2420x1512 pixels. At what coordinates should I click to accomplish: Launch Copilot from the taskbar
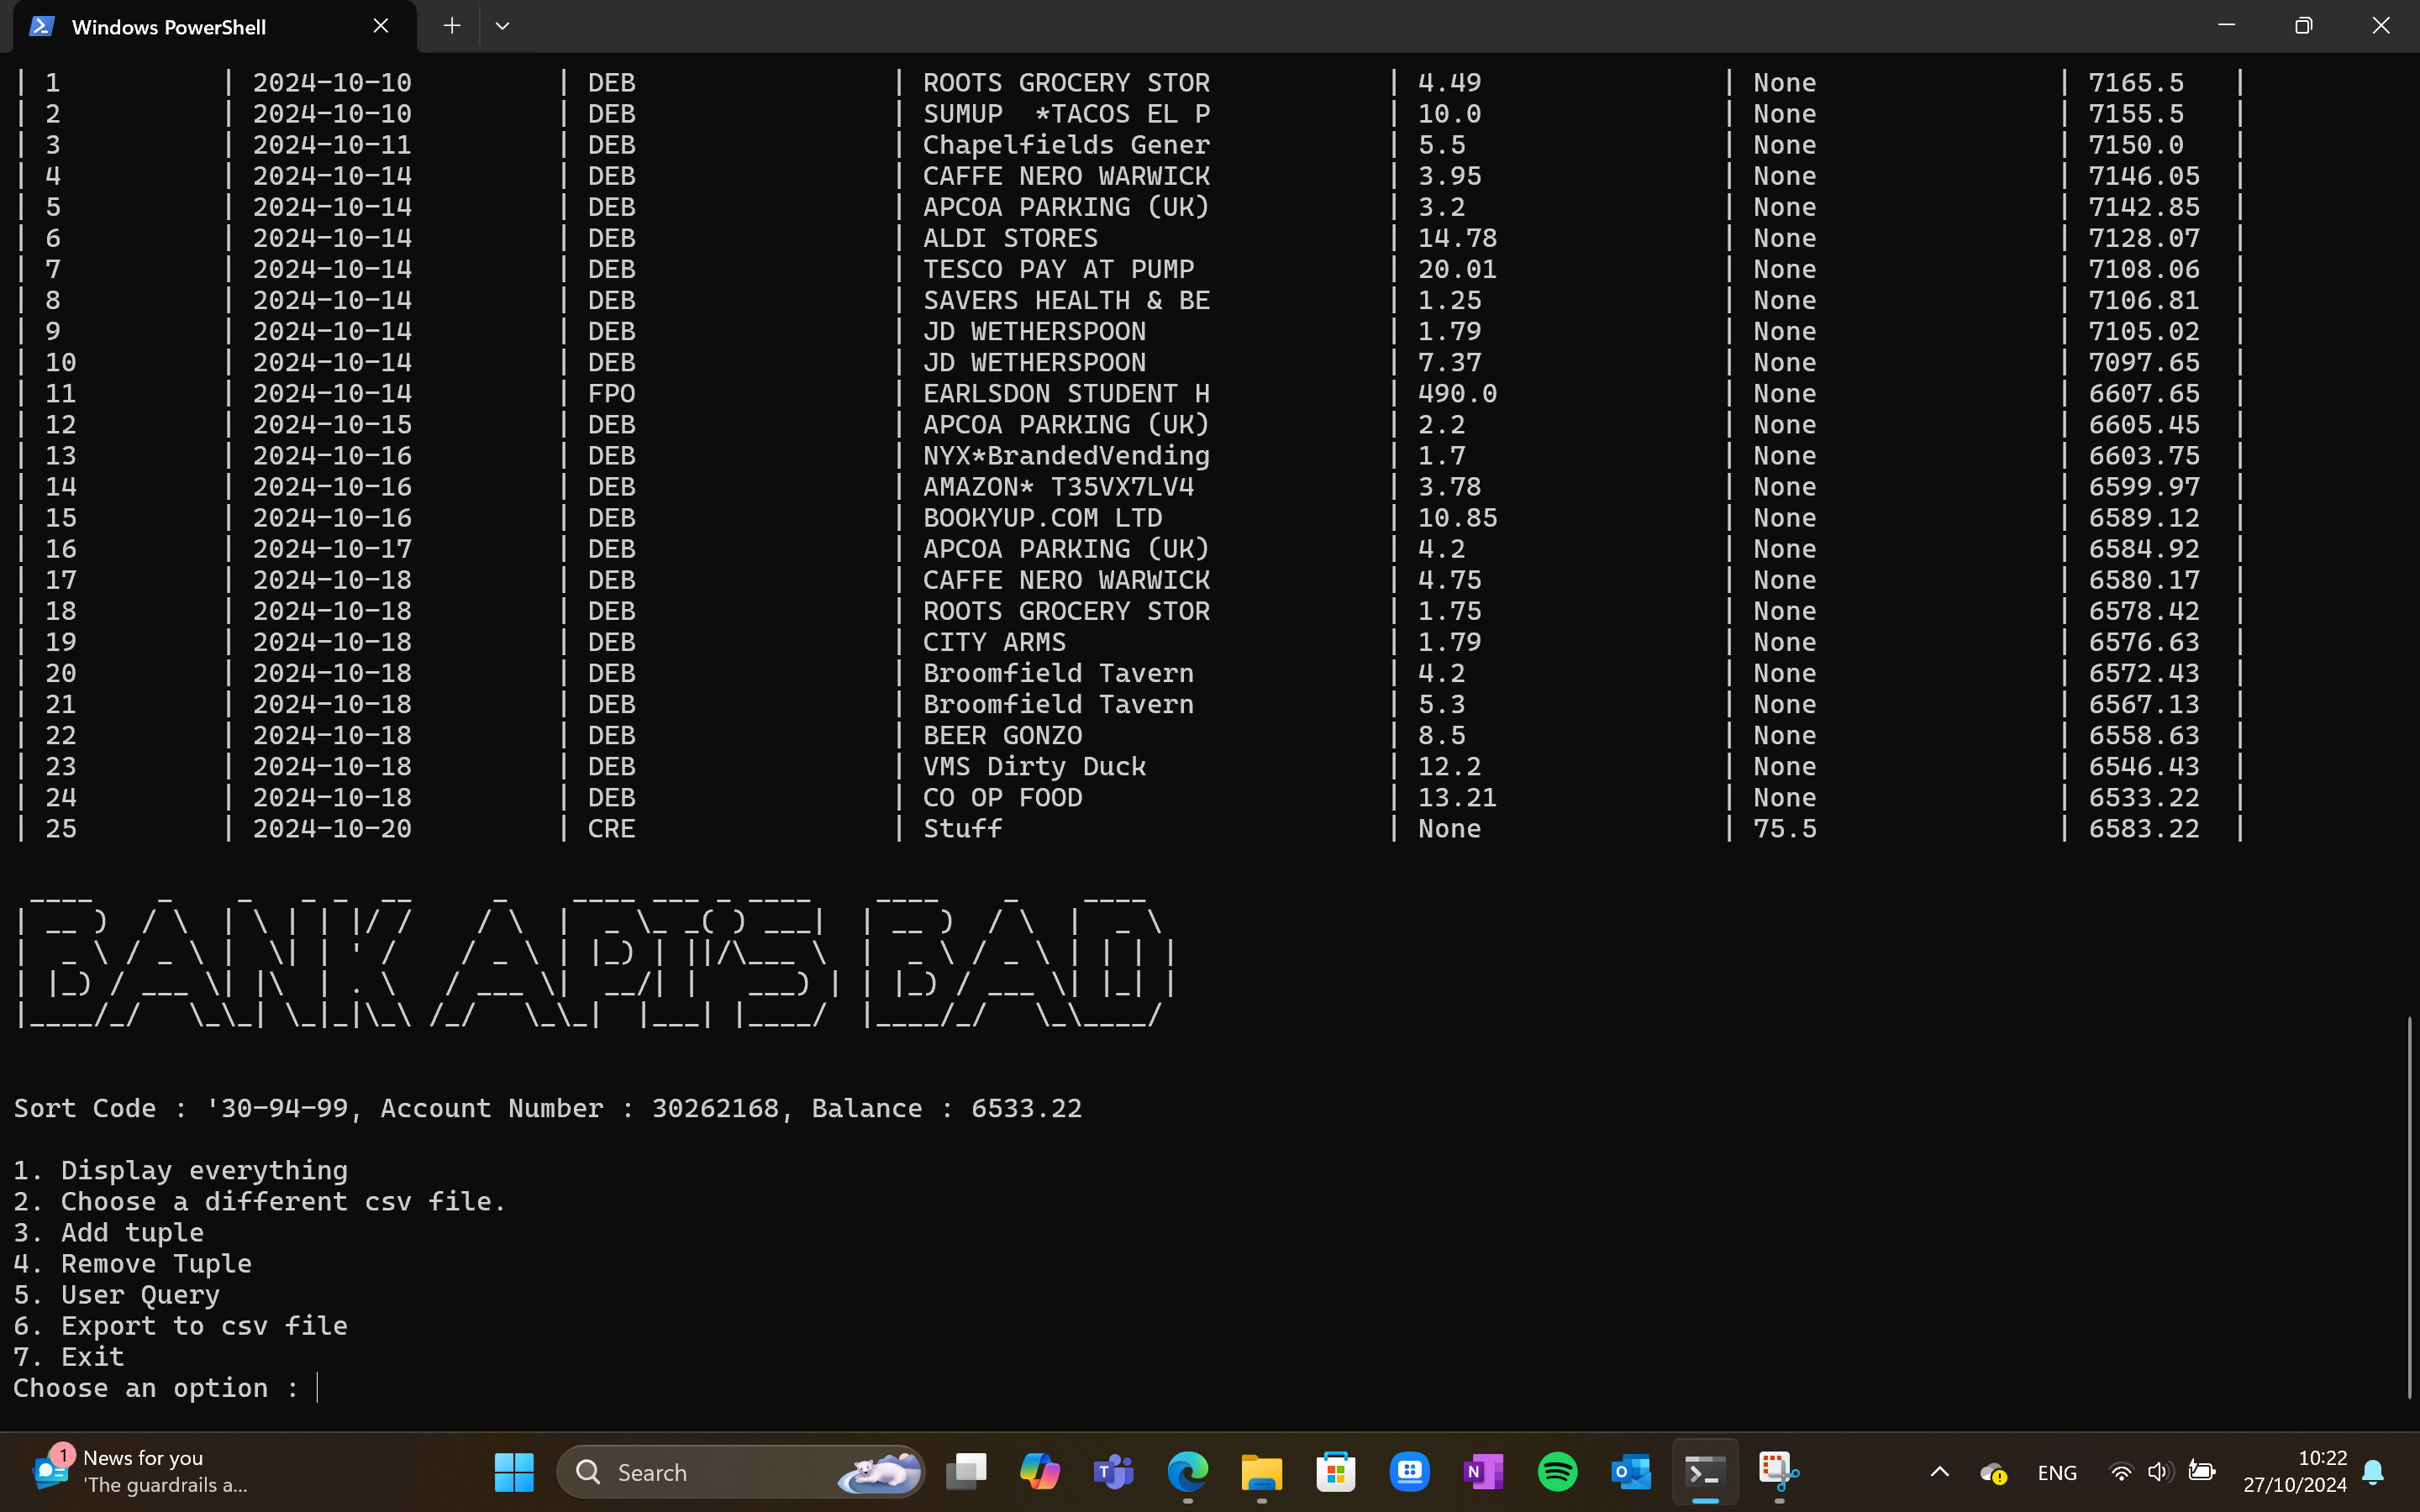1040,1472
